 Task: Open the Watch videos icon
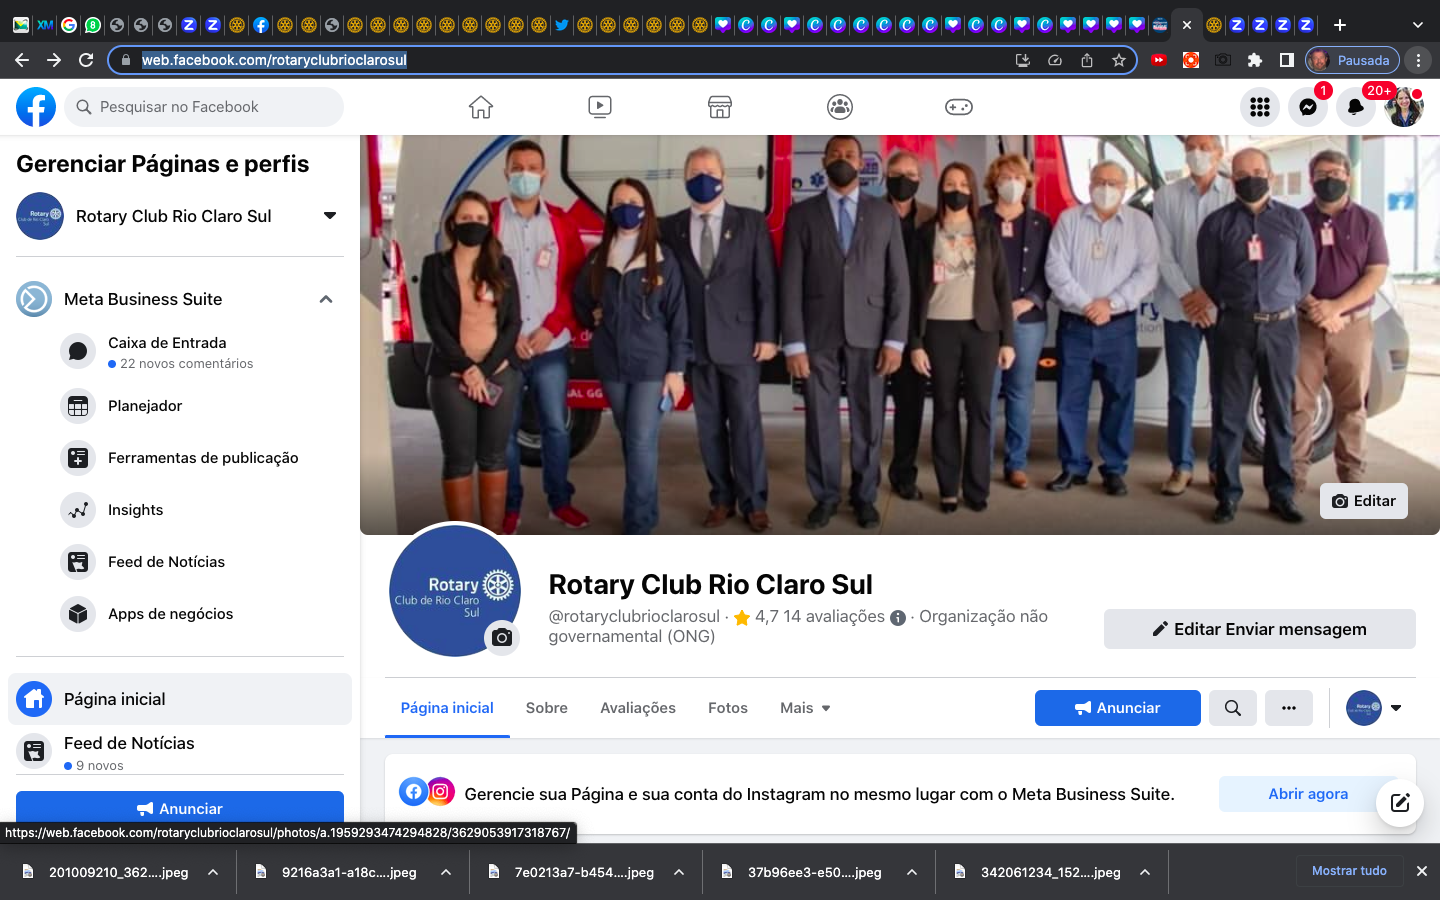coord(600,107)
